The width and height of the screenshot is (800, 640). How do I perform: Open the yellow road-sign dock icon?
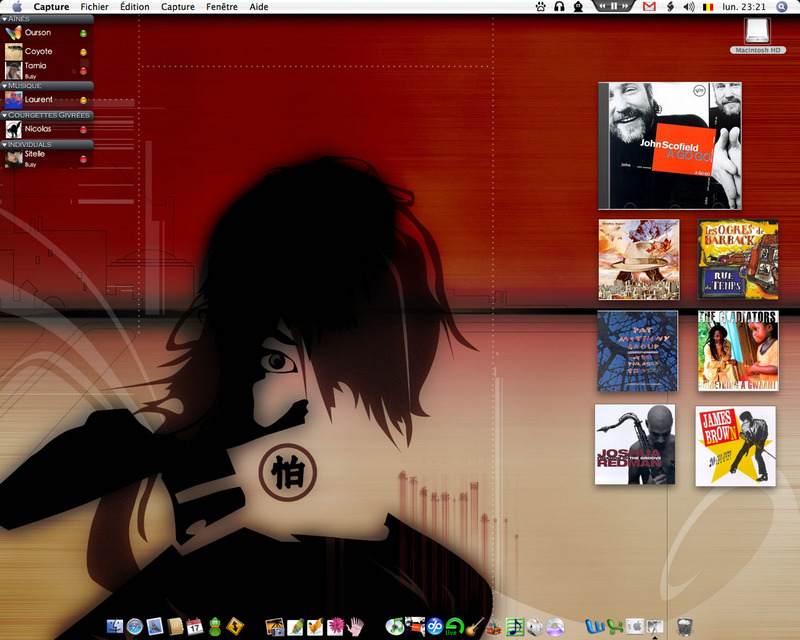[235, 626]
